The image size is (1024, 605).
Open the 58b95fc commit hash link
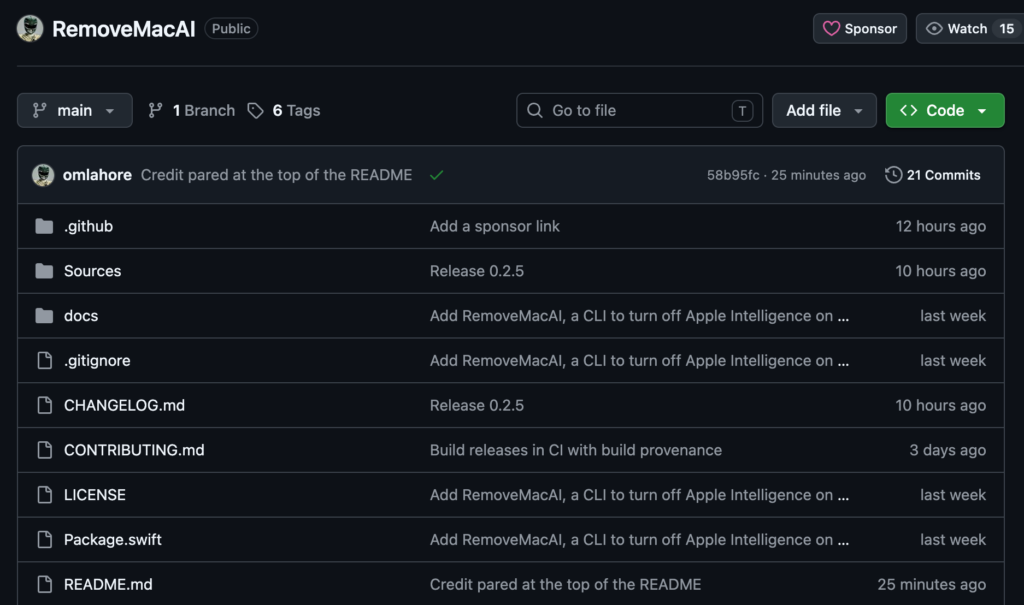(733, 175)
